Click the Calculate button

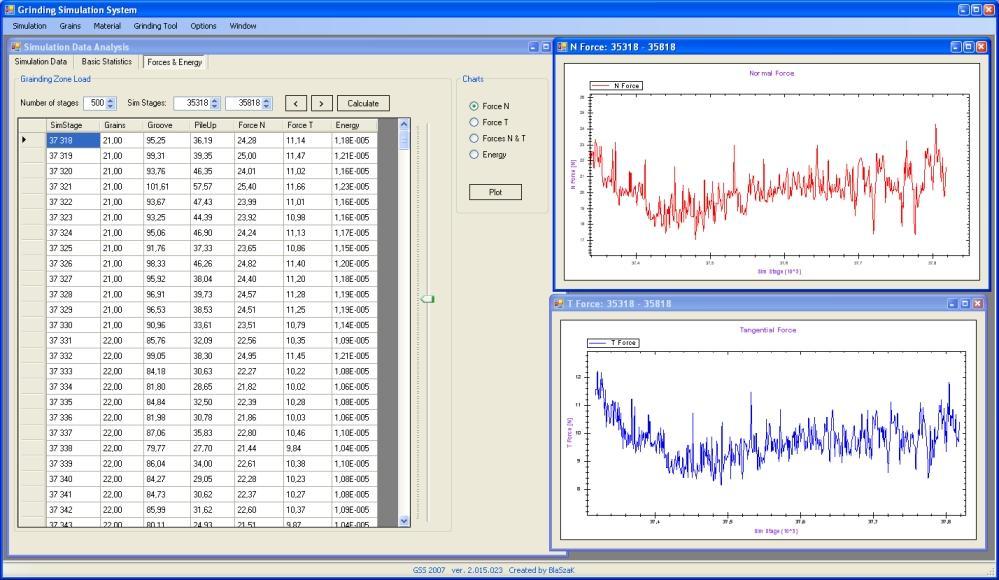363,103
